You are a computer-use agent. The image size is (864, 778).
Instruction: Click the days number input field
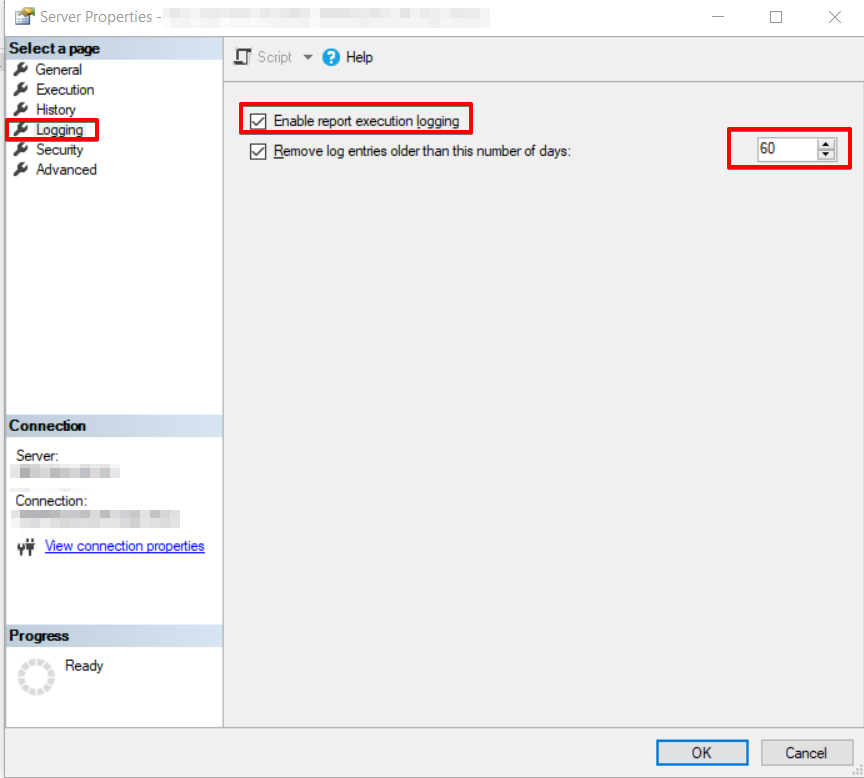click(x=785, y=149)
